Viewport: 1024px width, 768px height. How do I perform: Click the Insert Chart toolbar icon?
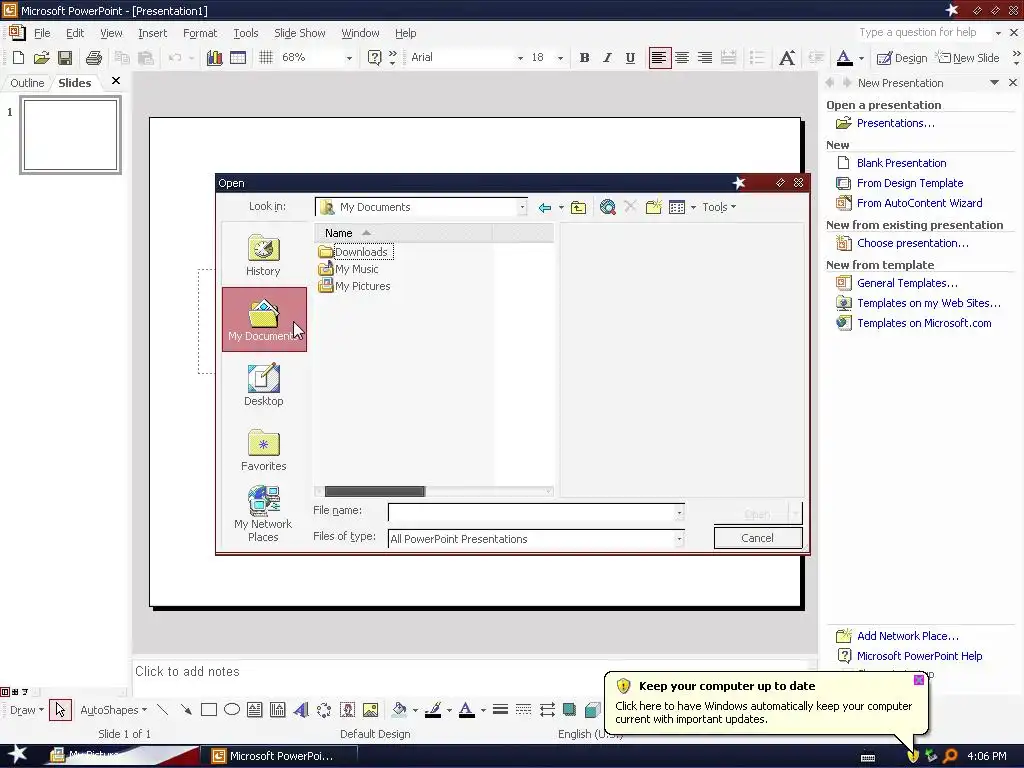(x=214, y=57)
